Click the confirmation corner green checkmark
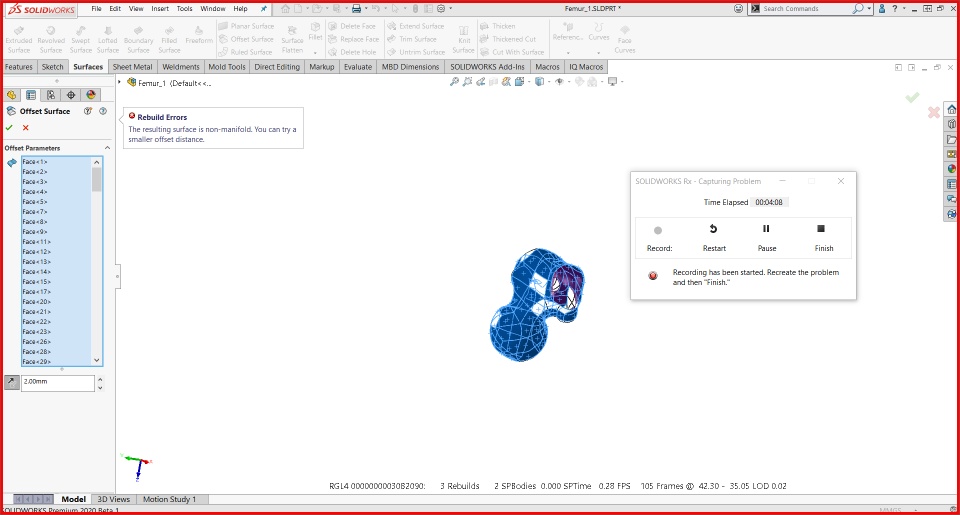The width and height of the screenshot is (960, 515). pyautogui.click(x=912, y=97)
